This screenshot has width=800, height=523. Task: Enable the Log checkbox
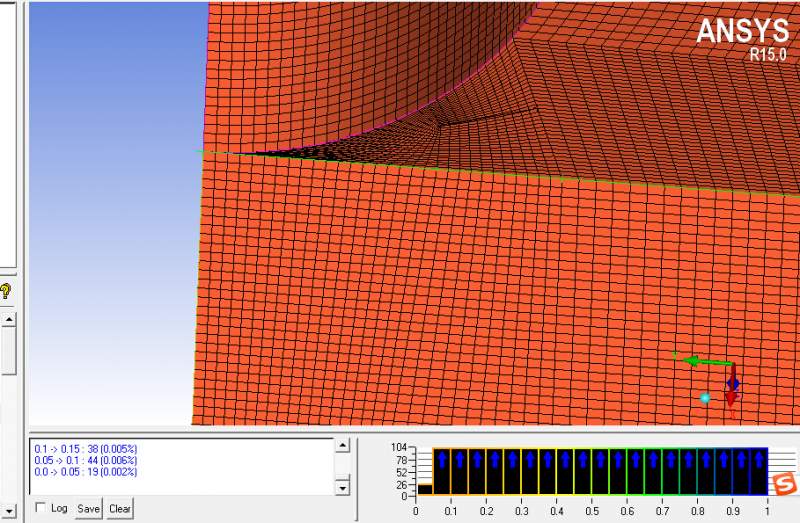coord(40,508)
